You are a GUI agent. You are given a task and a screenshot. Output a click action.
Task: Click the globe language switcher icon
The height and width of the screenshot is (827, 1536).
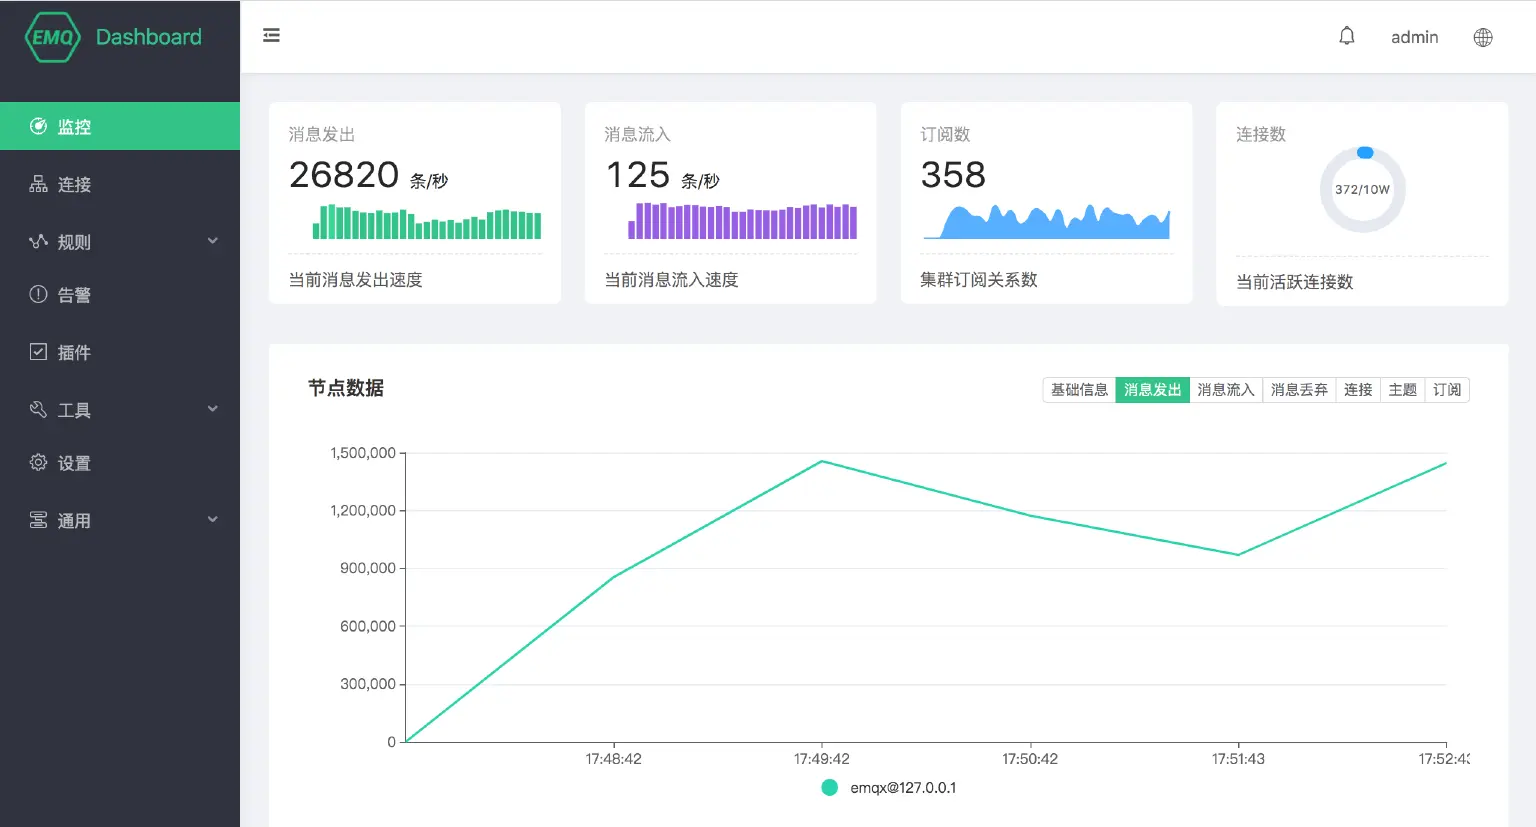coord(1482,37)
